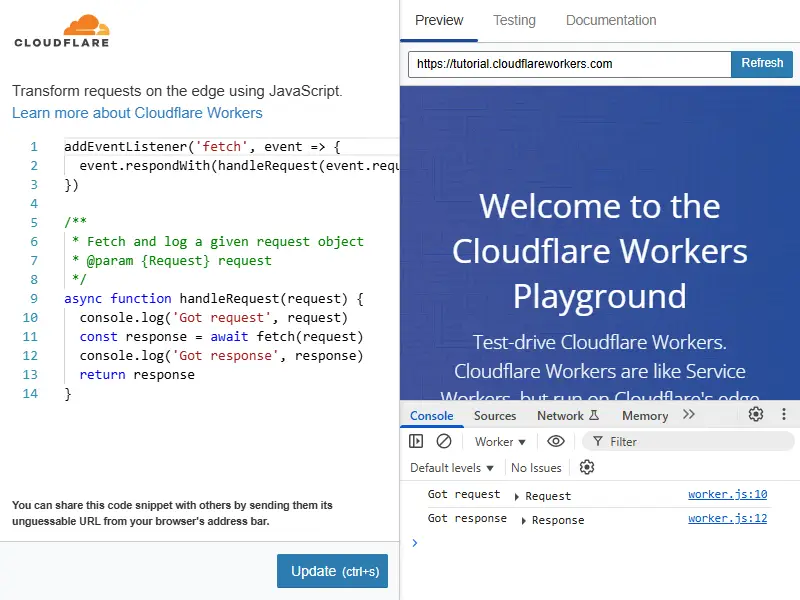Click the Refresh button

click(x=762, y=64)
